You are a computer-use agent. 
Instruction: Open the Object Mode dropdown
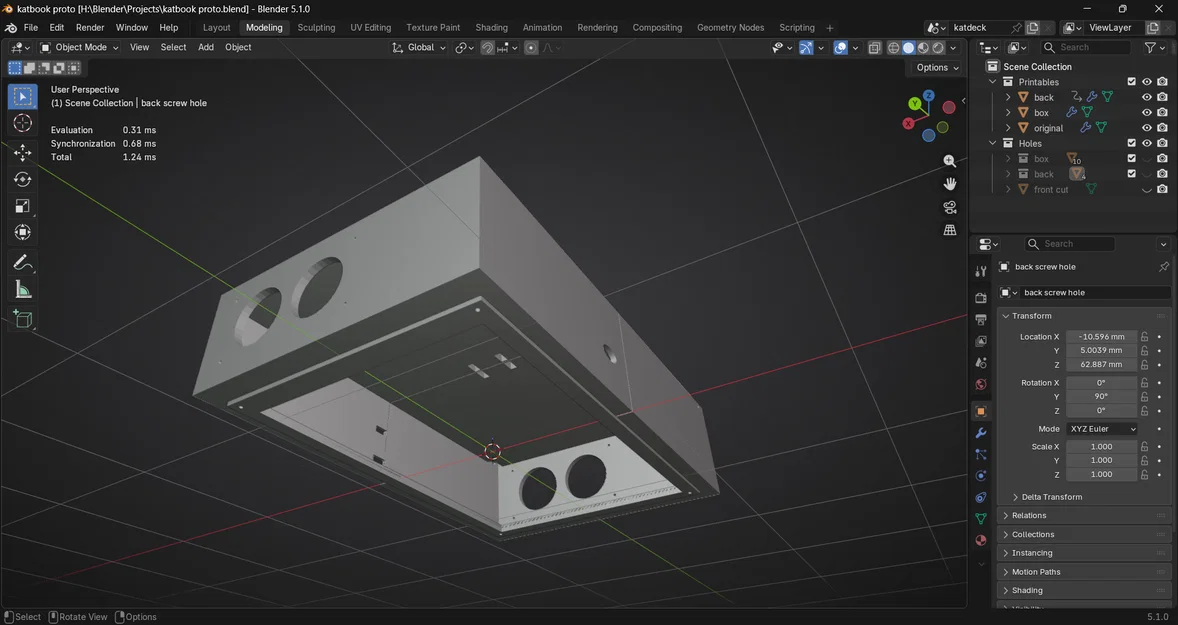pyautogui.click(x=80, y=47)
